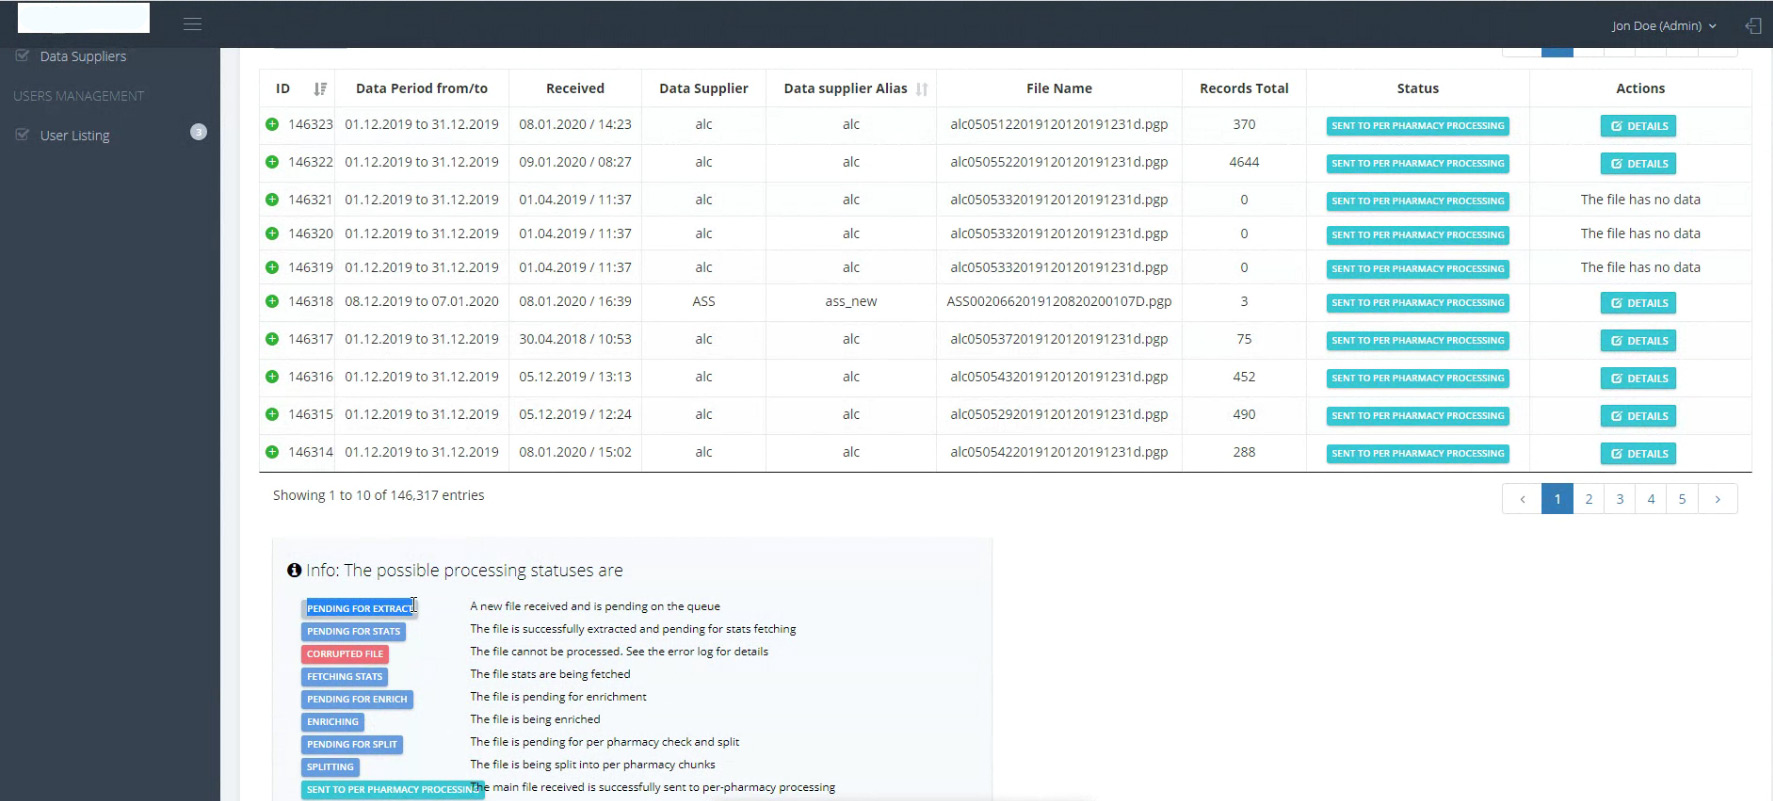Open Details for row 146314
Image resolution: width=1773 pixels, height=801 pixels.
pos(1639,454)
